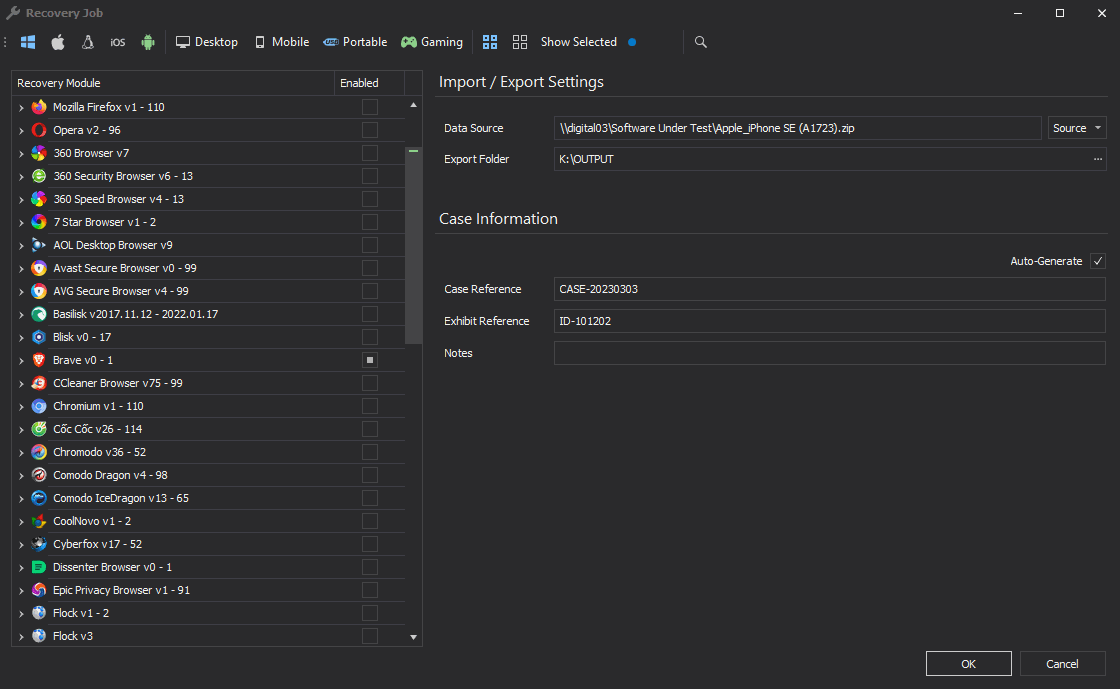Viewport: 1120px width, 689px height.
Task: Click the Data Source path field
Action: coord(797,128)
